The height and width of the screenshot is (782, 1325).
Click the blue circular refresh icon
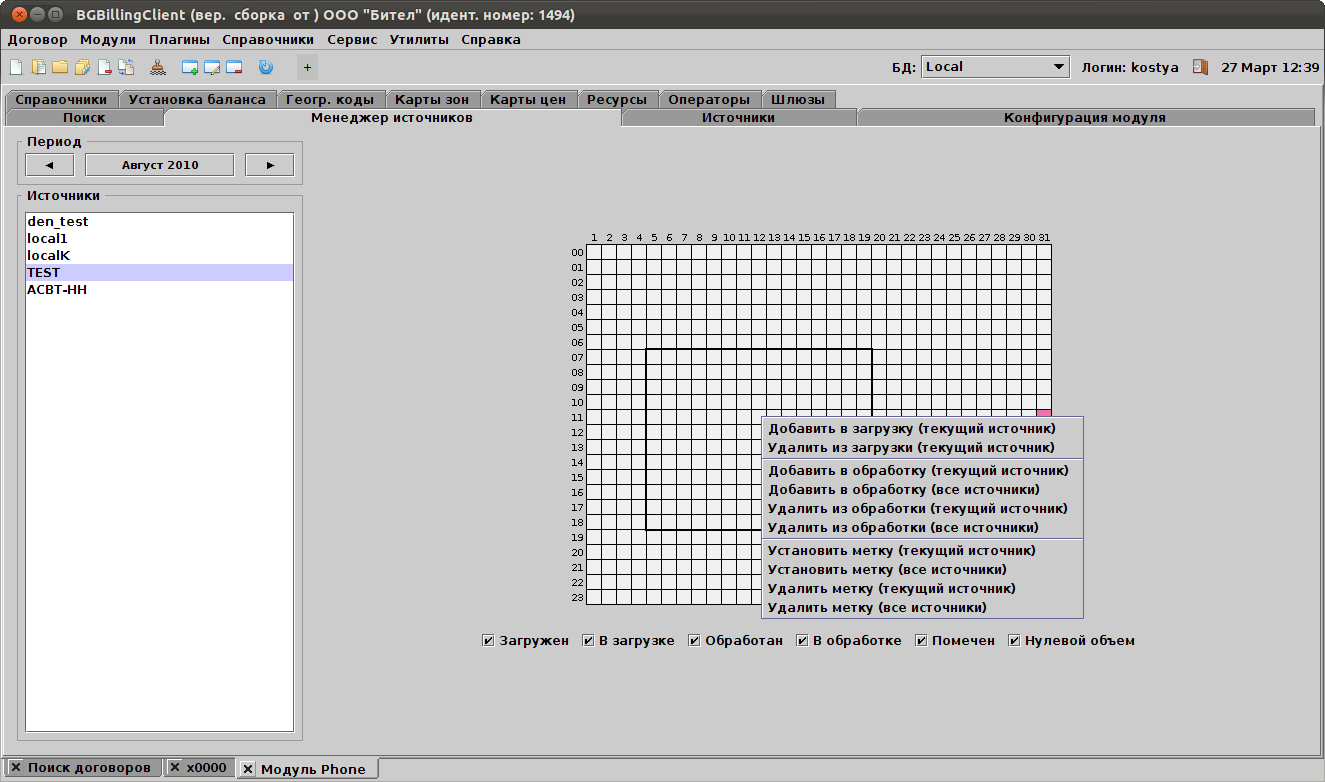coord(265,68)
